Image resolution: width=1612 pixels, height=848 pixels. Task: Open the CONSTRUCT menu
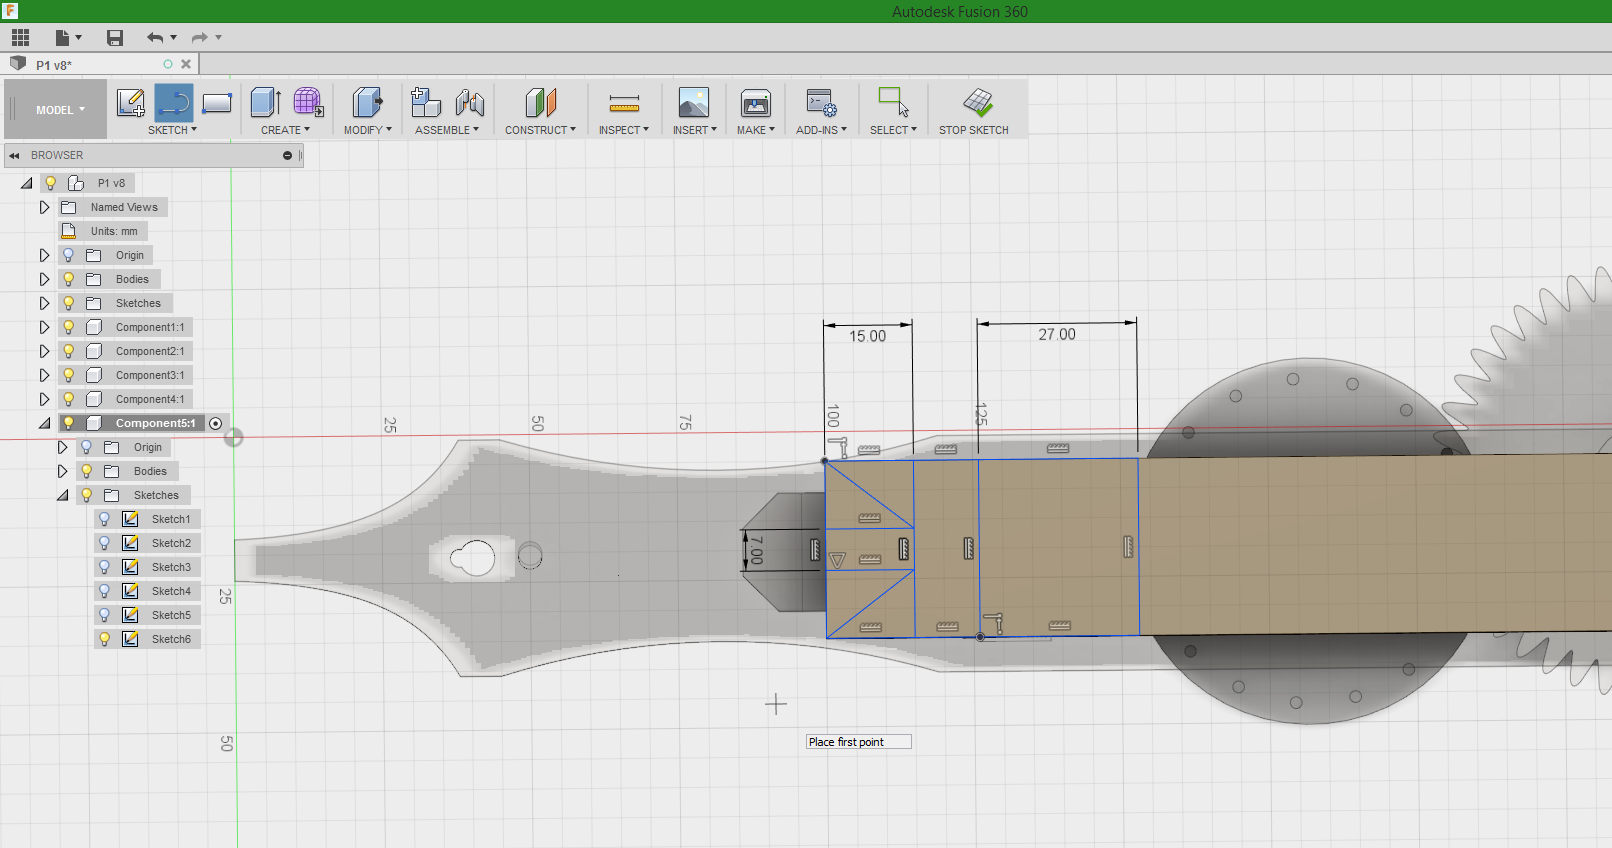pyautogui.click(x=540, y=130)
